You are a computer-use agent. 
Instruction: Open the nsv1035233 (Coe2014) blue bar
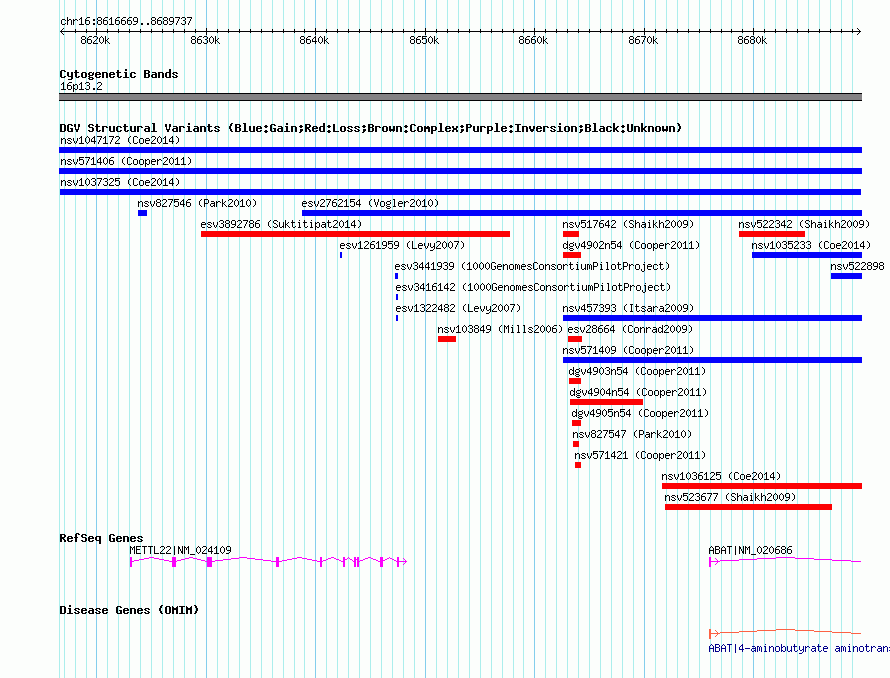[x=807, y=255]
